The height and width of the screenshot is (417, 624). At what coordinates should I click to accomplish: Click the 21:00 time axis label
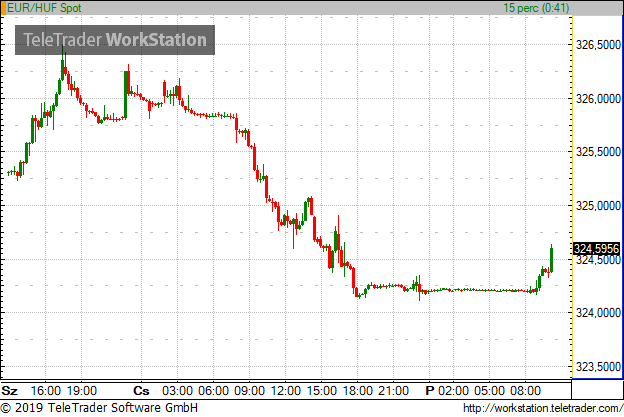tap(394, 391)
